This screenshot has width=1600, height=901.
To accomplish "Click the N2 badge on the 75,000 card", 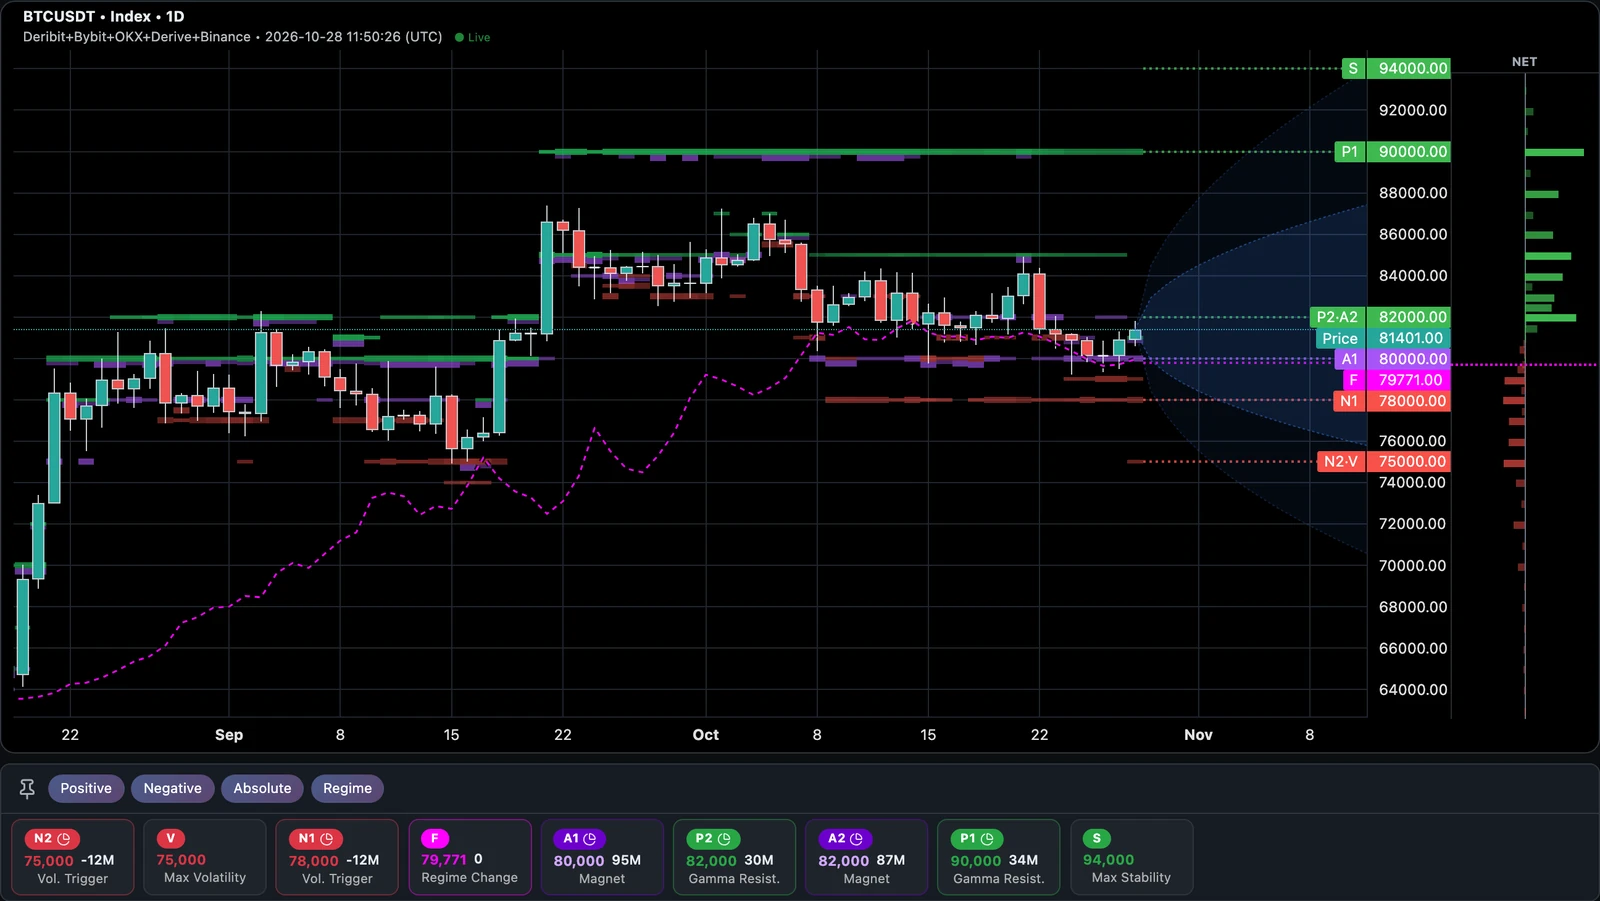I will [52, 839].
